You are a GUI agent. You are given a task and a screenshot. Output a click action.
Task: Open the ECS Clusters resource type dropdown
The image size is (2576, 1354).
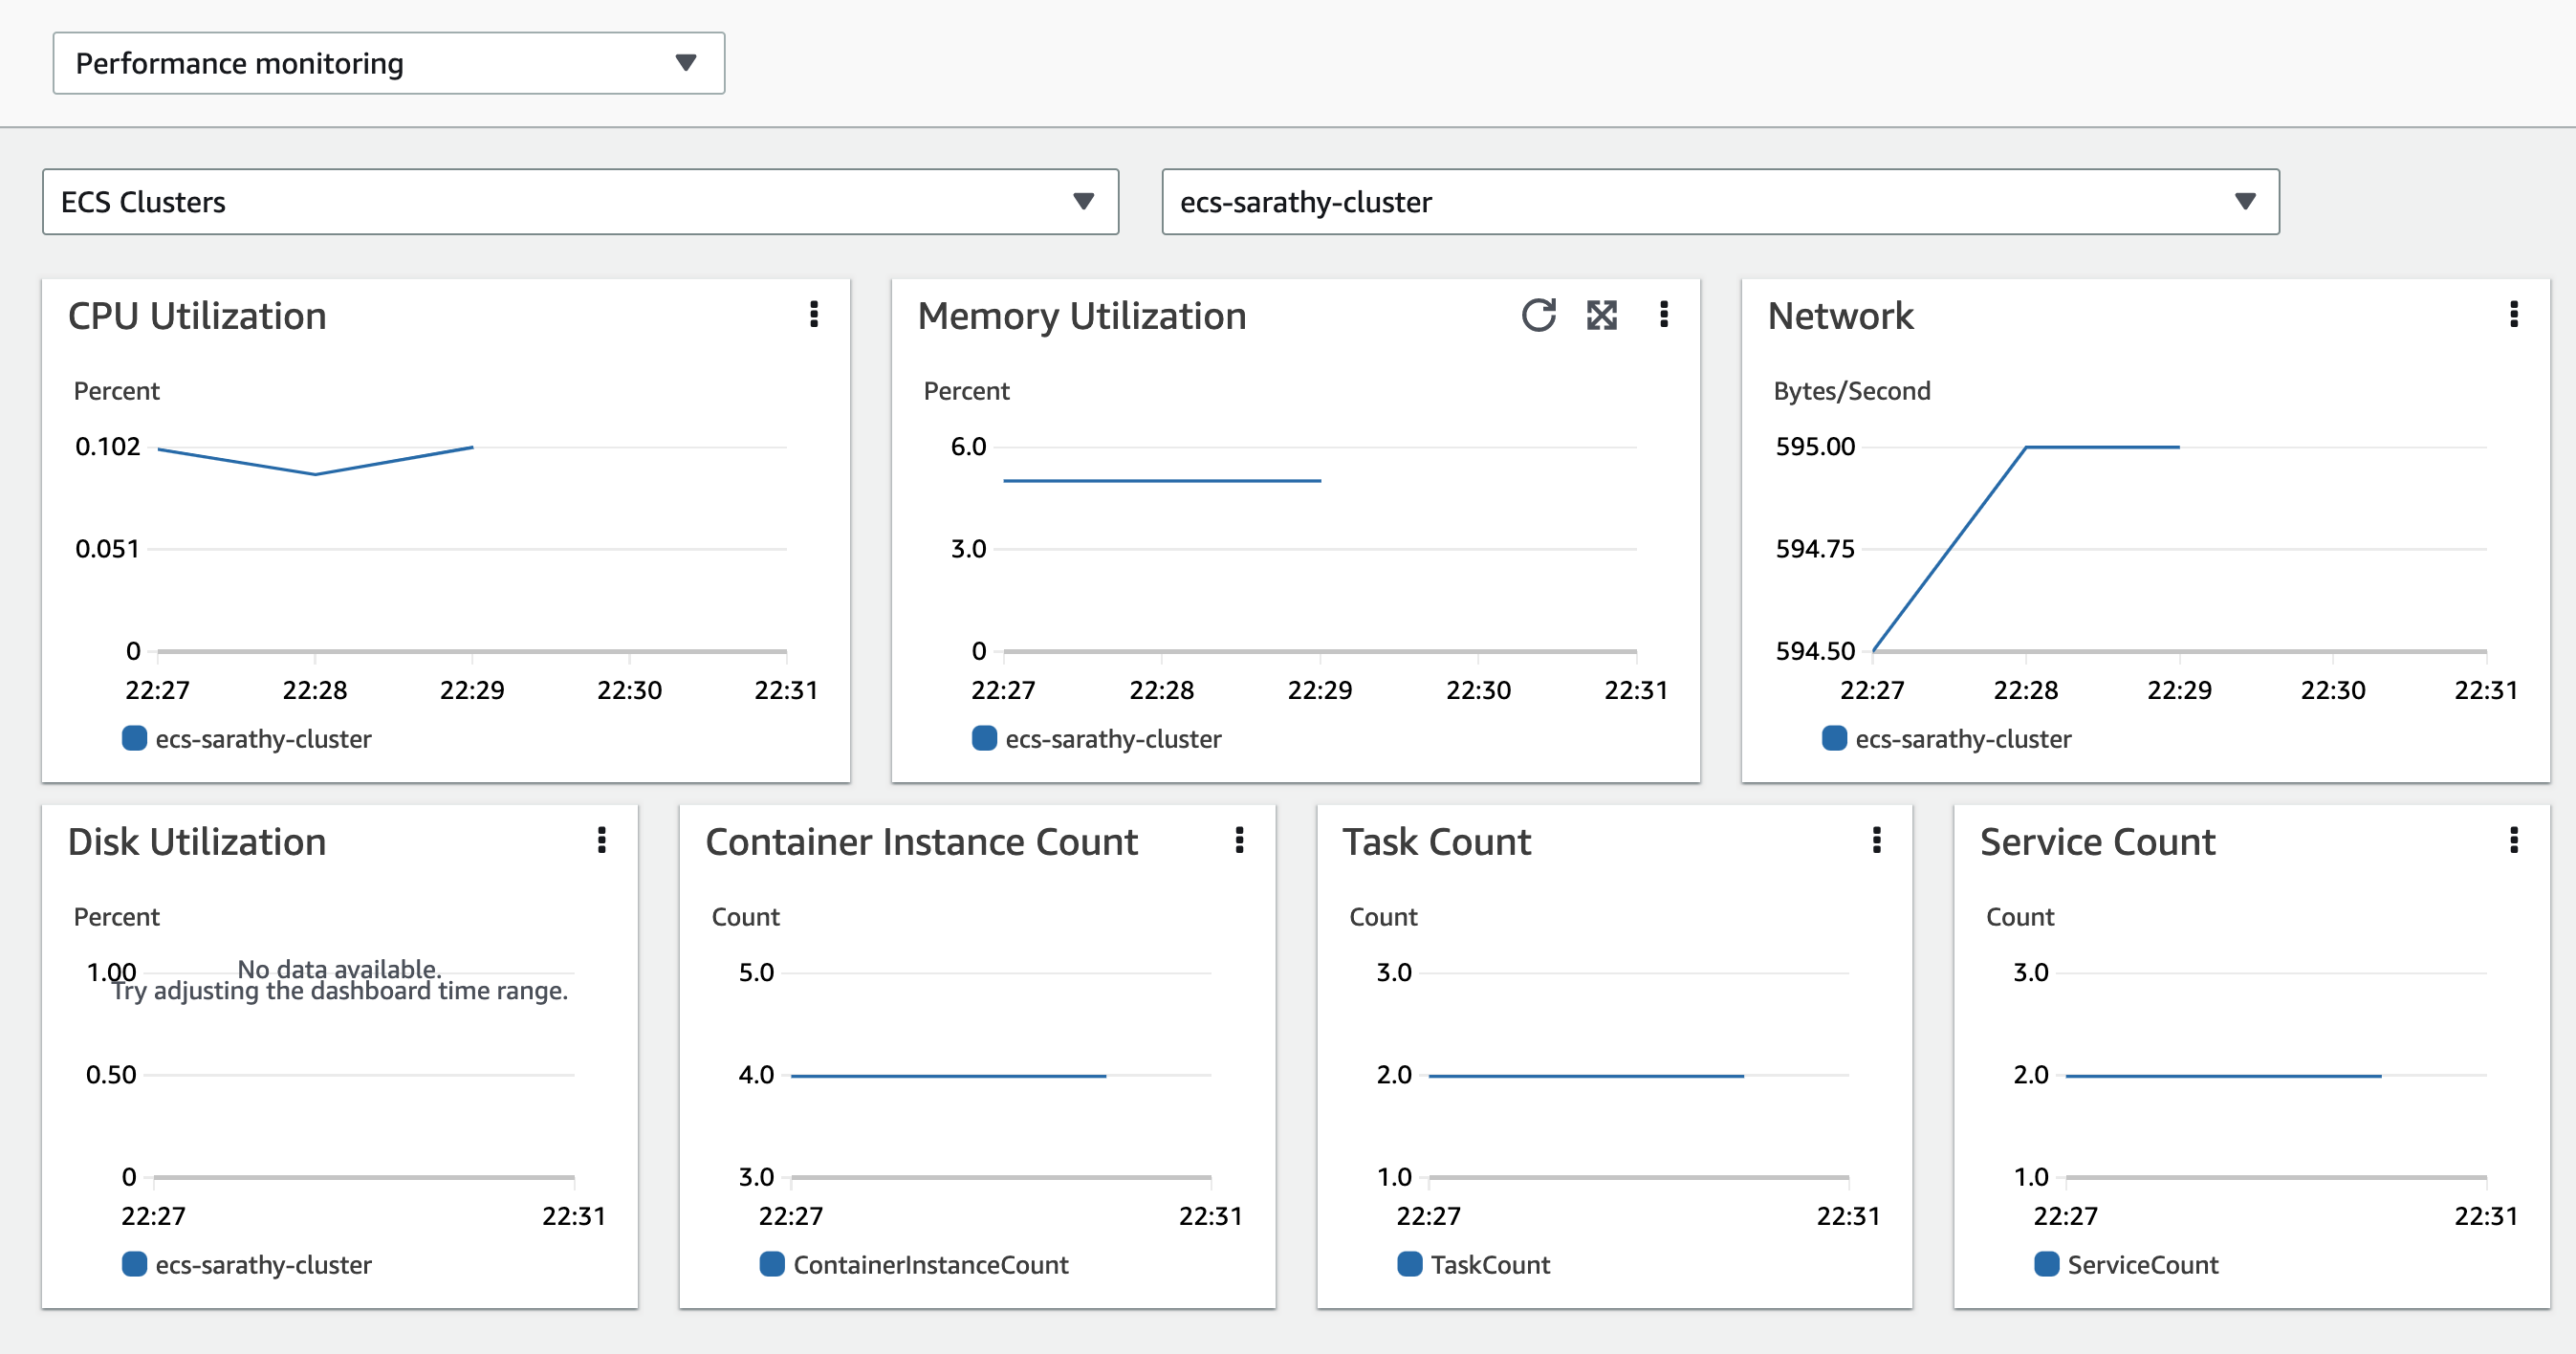click(580, 202)
